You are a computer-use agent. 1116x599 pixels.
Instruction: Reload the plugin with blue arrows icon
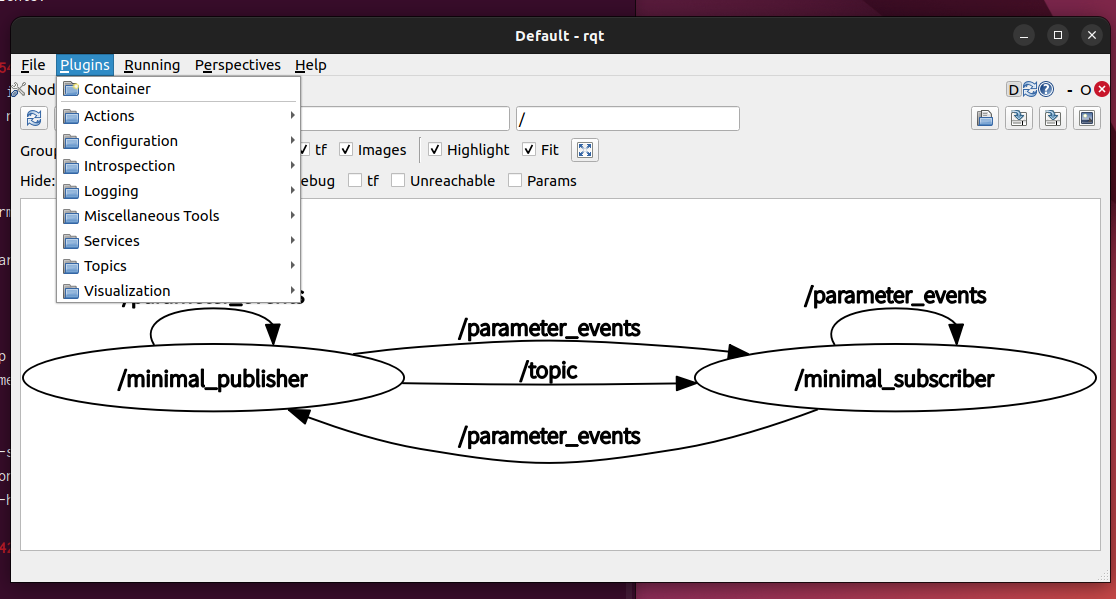pos(1029,90)
